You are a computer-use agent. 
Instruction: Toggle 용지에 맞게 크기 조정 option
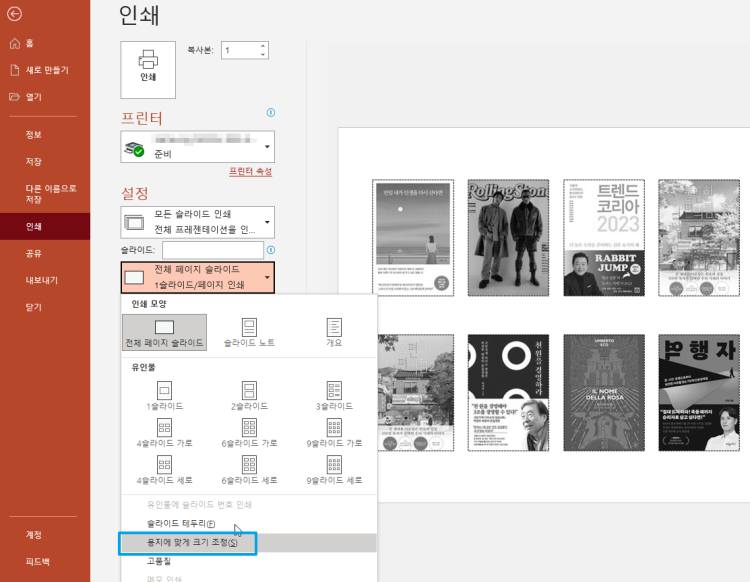click(249, 543)
